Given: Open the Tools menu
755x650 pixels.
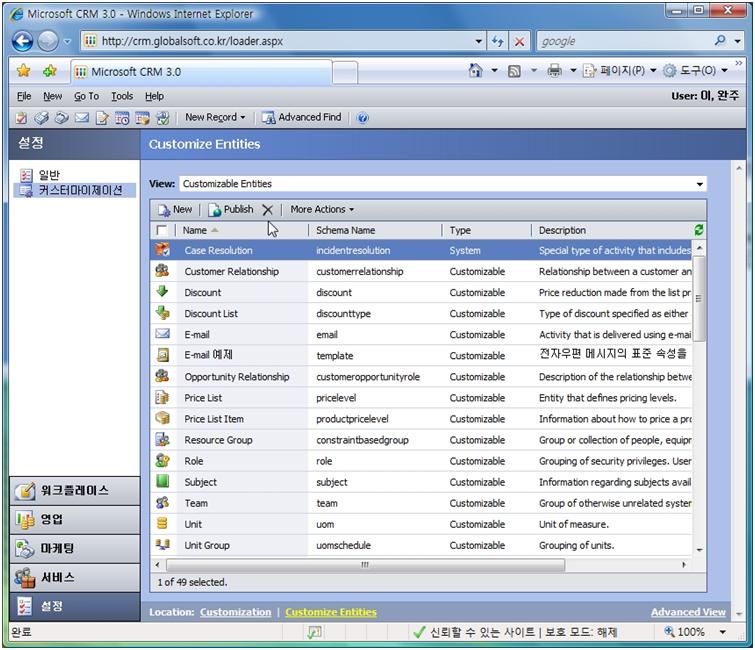Looking at the screenshot, I should coord(122,96).
